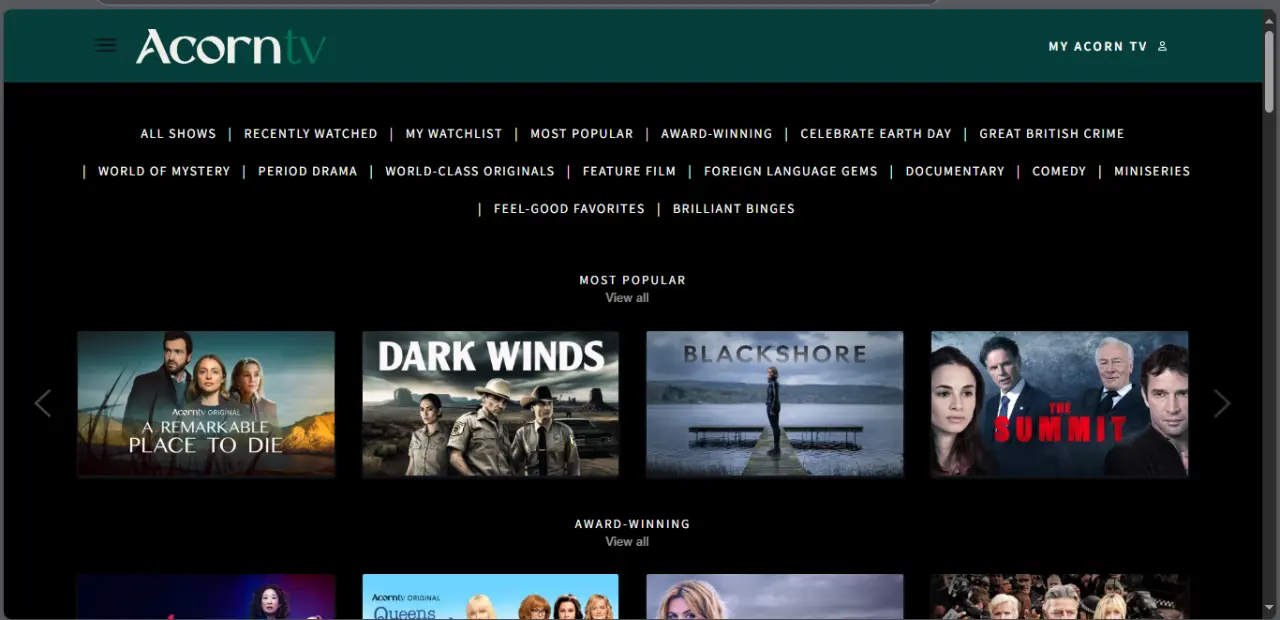Show previous Most Popular carousel items
This screenshot has width=1280, height=620.
coord(42,403)
